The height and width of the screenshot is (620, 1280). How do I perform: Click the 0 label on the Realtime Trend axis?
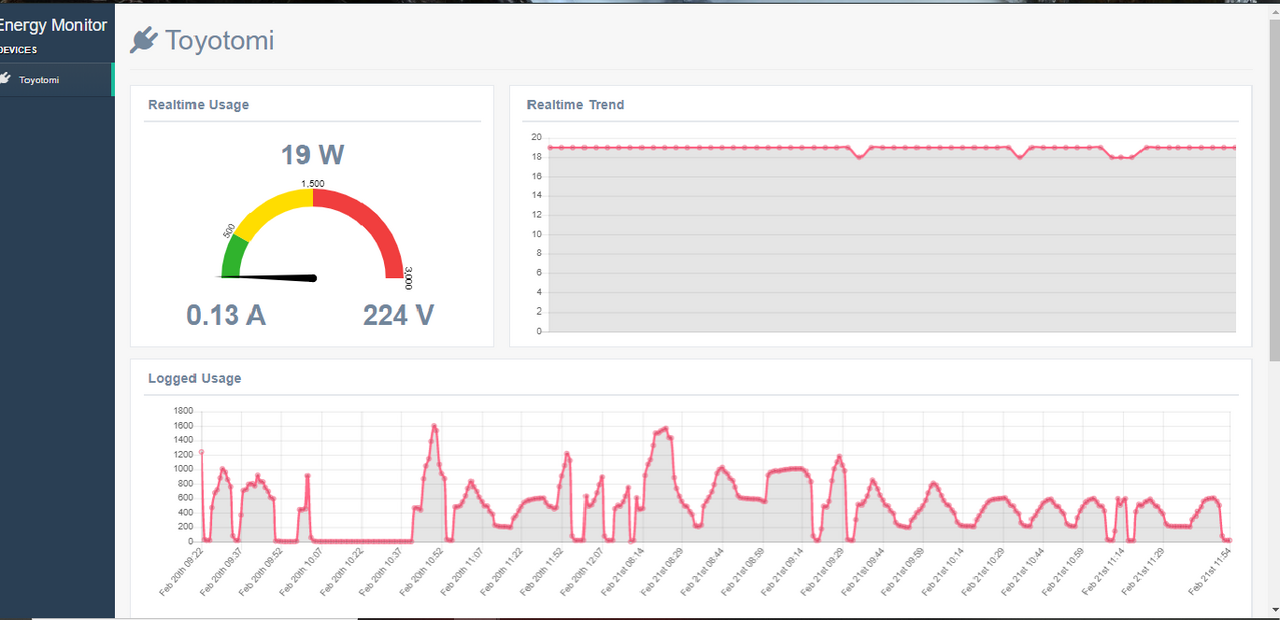(x=539, y=331)
